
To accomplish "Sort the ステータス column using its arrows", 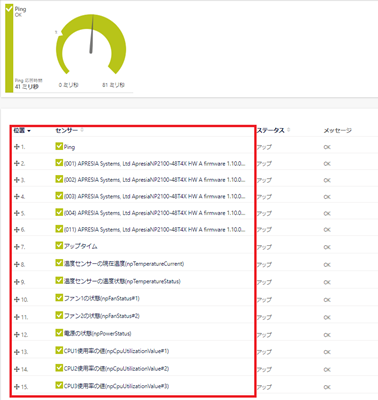I will (289, 130).
